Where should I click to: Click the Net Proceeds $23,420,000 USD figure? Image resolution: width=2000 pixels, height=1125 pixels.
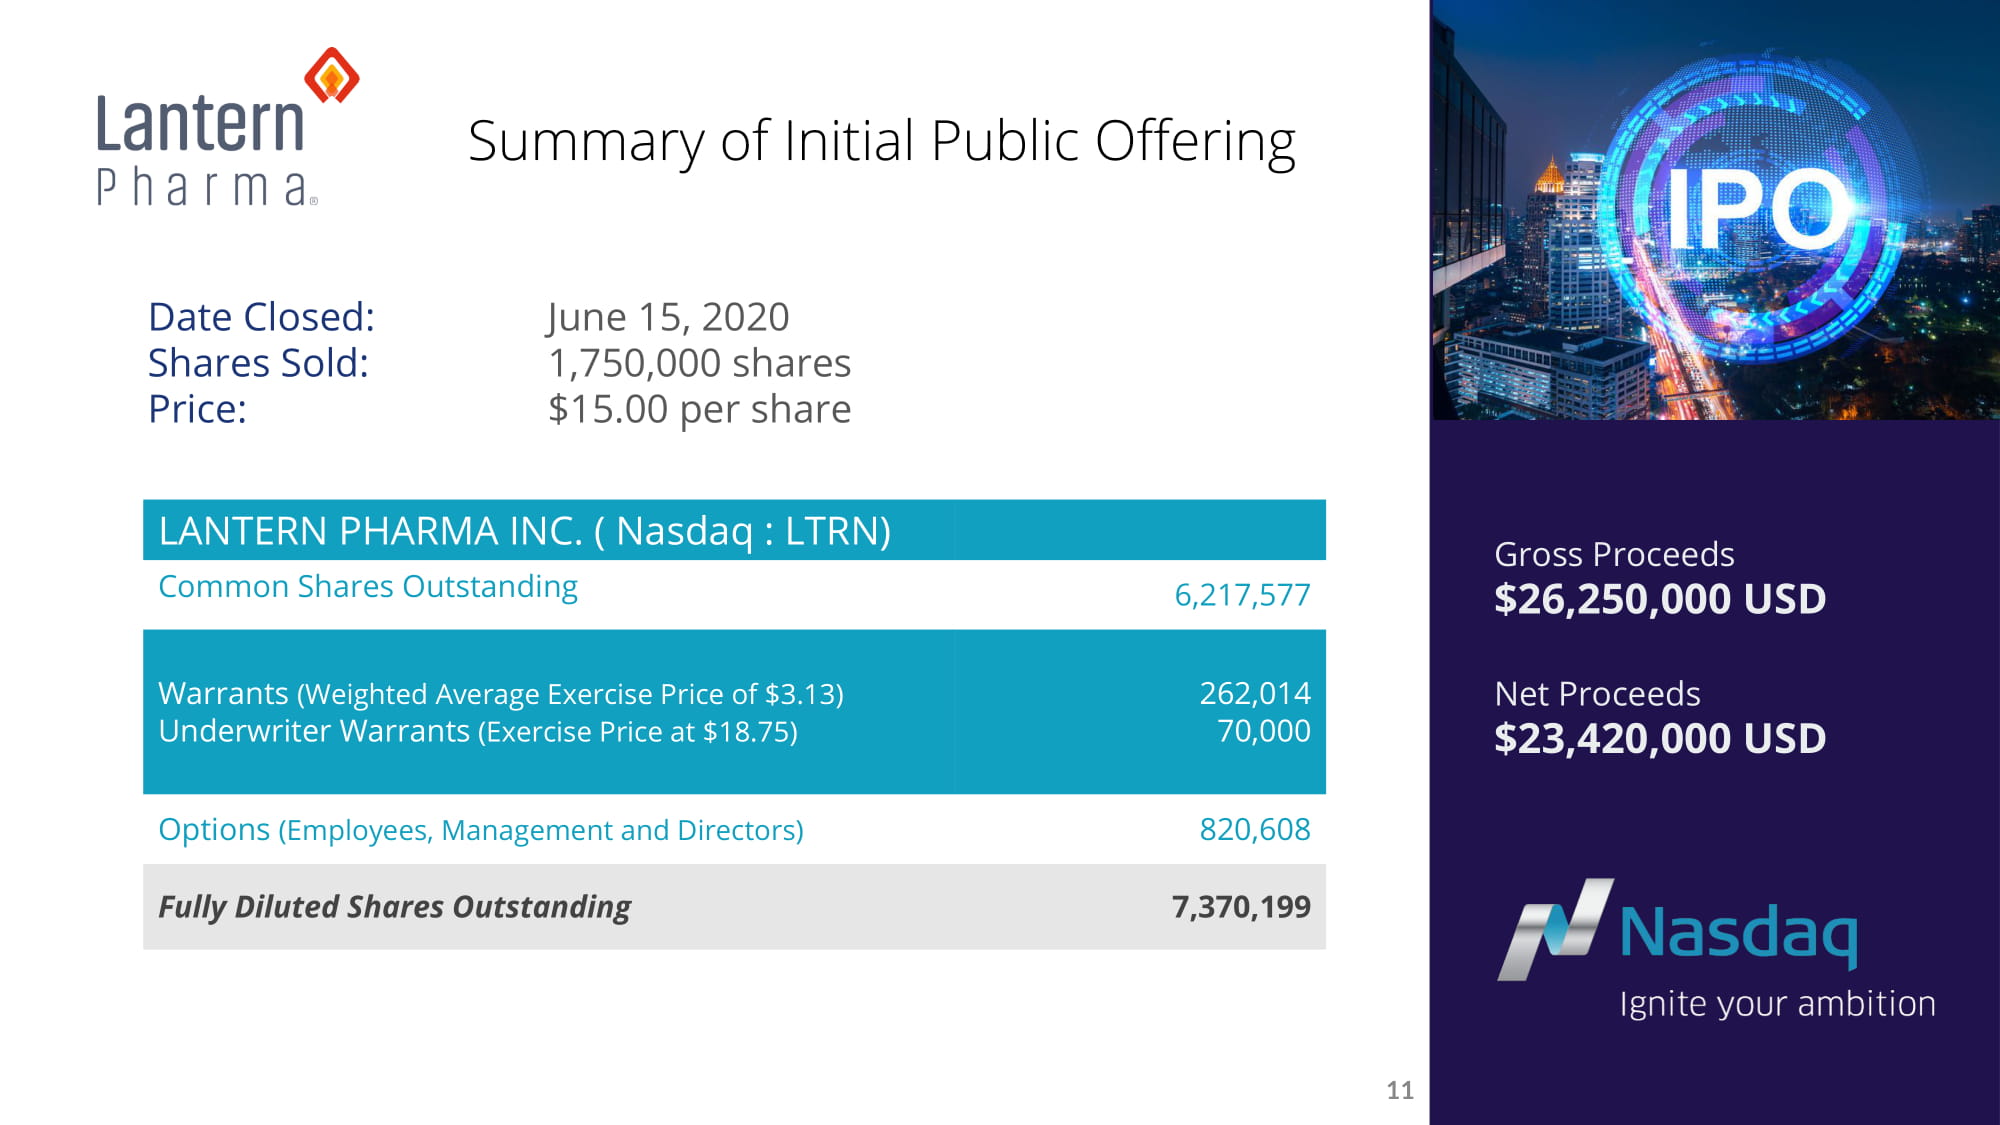[1660, 738]
